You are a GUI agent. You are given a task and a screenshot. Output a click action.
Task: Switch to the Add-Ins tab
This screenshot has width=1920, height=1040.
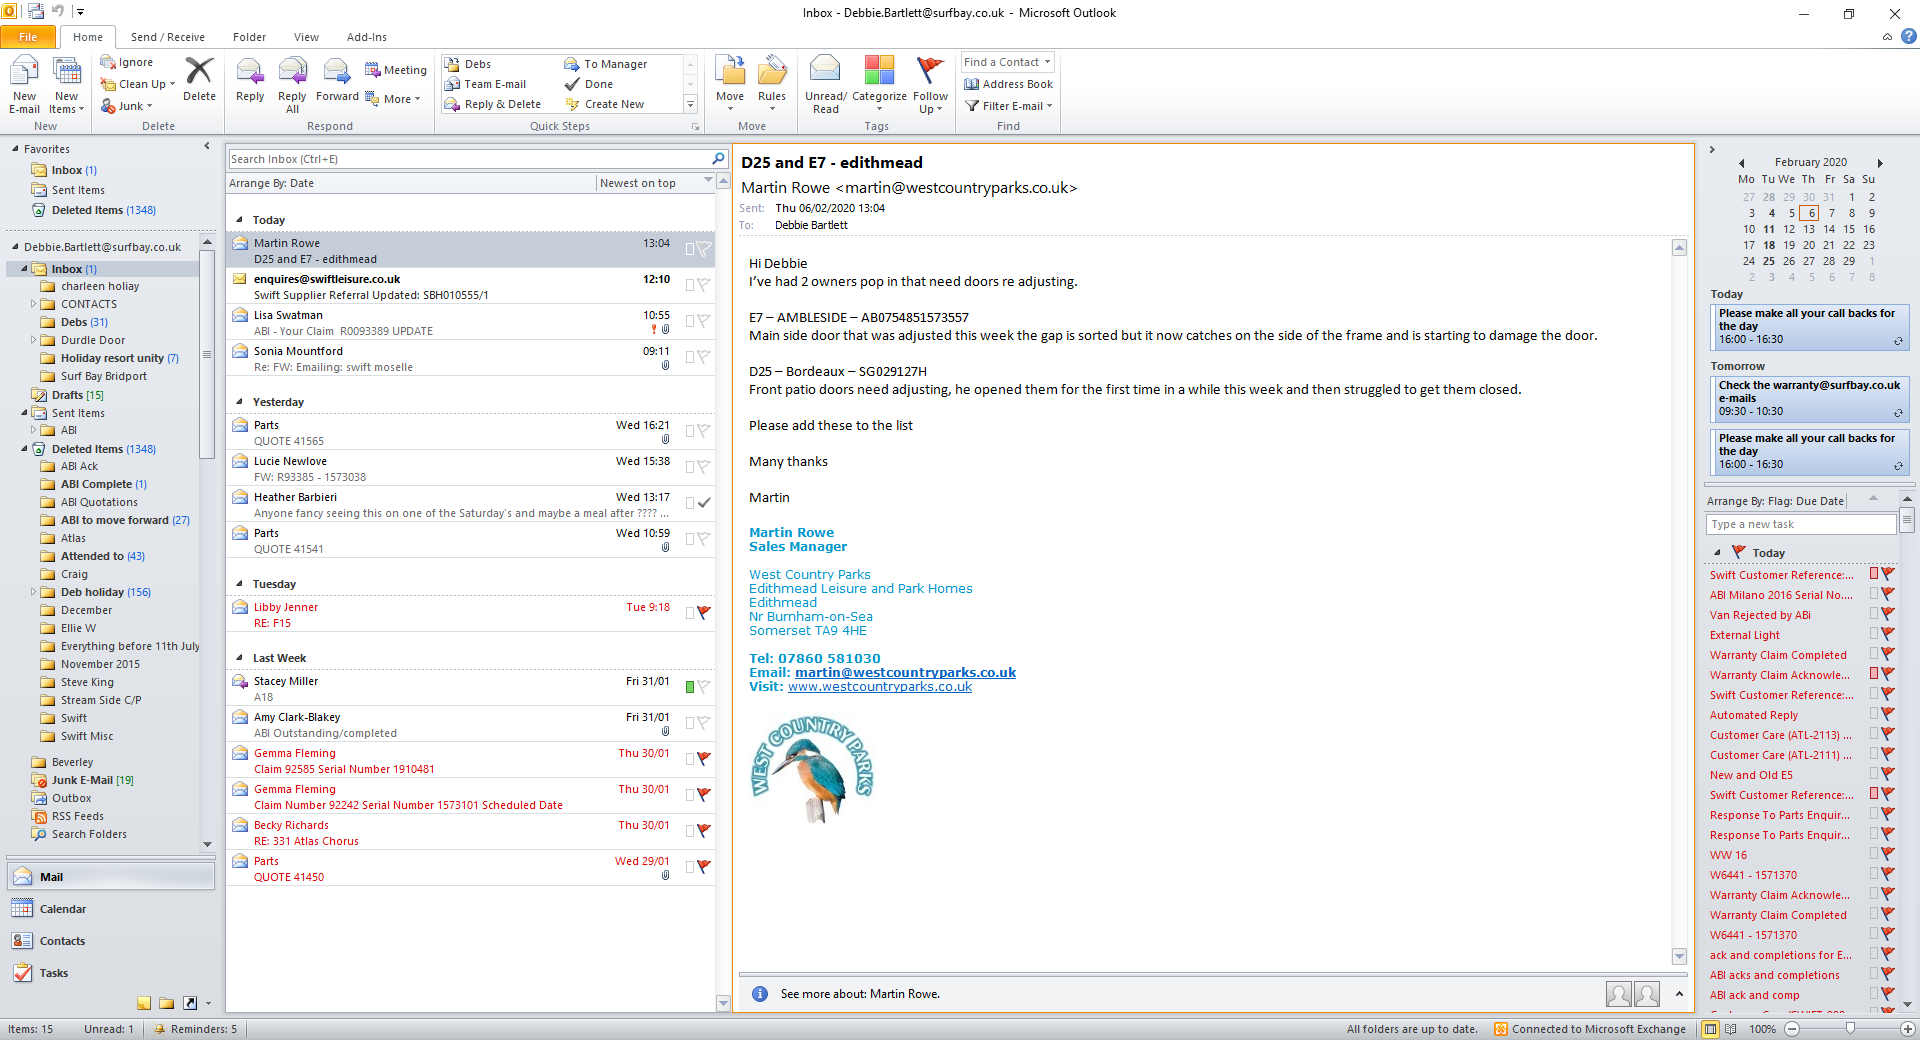pyautogui.click(x=367, y=37)
